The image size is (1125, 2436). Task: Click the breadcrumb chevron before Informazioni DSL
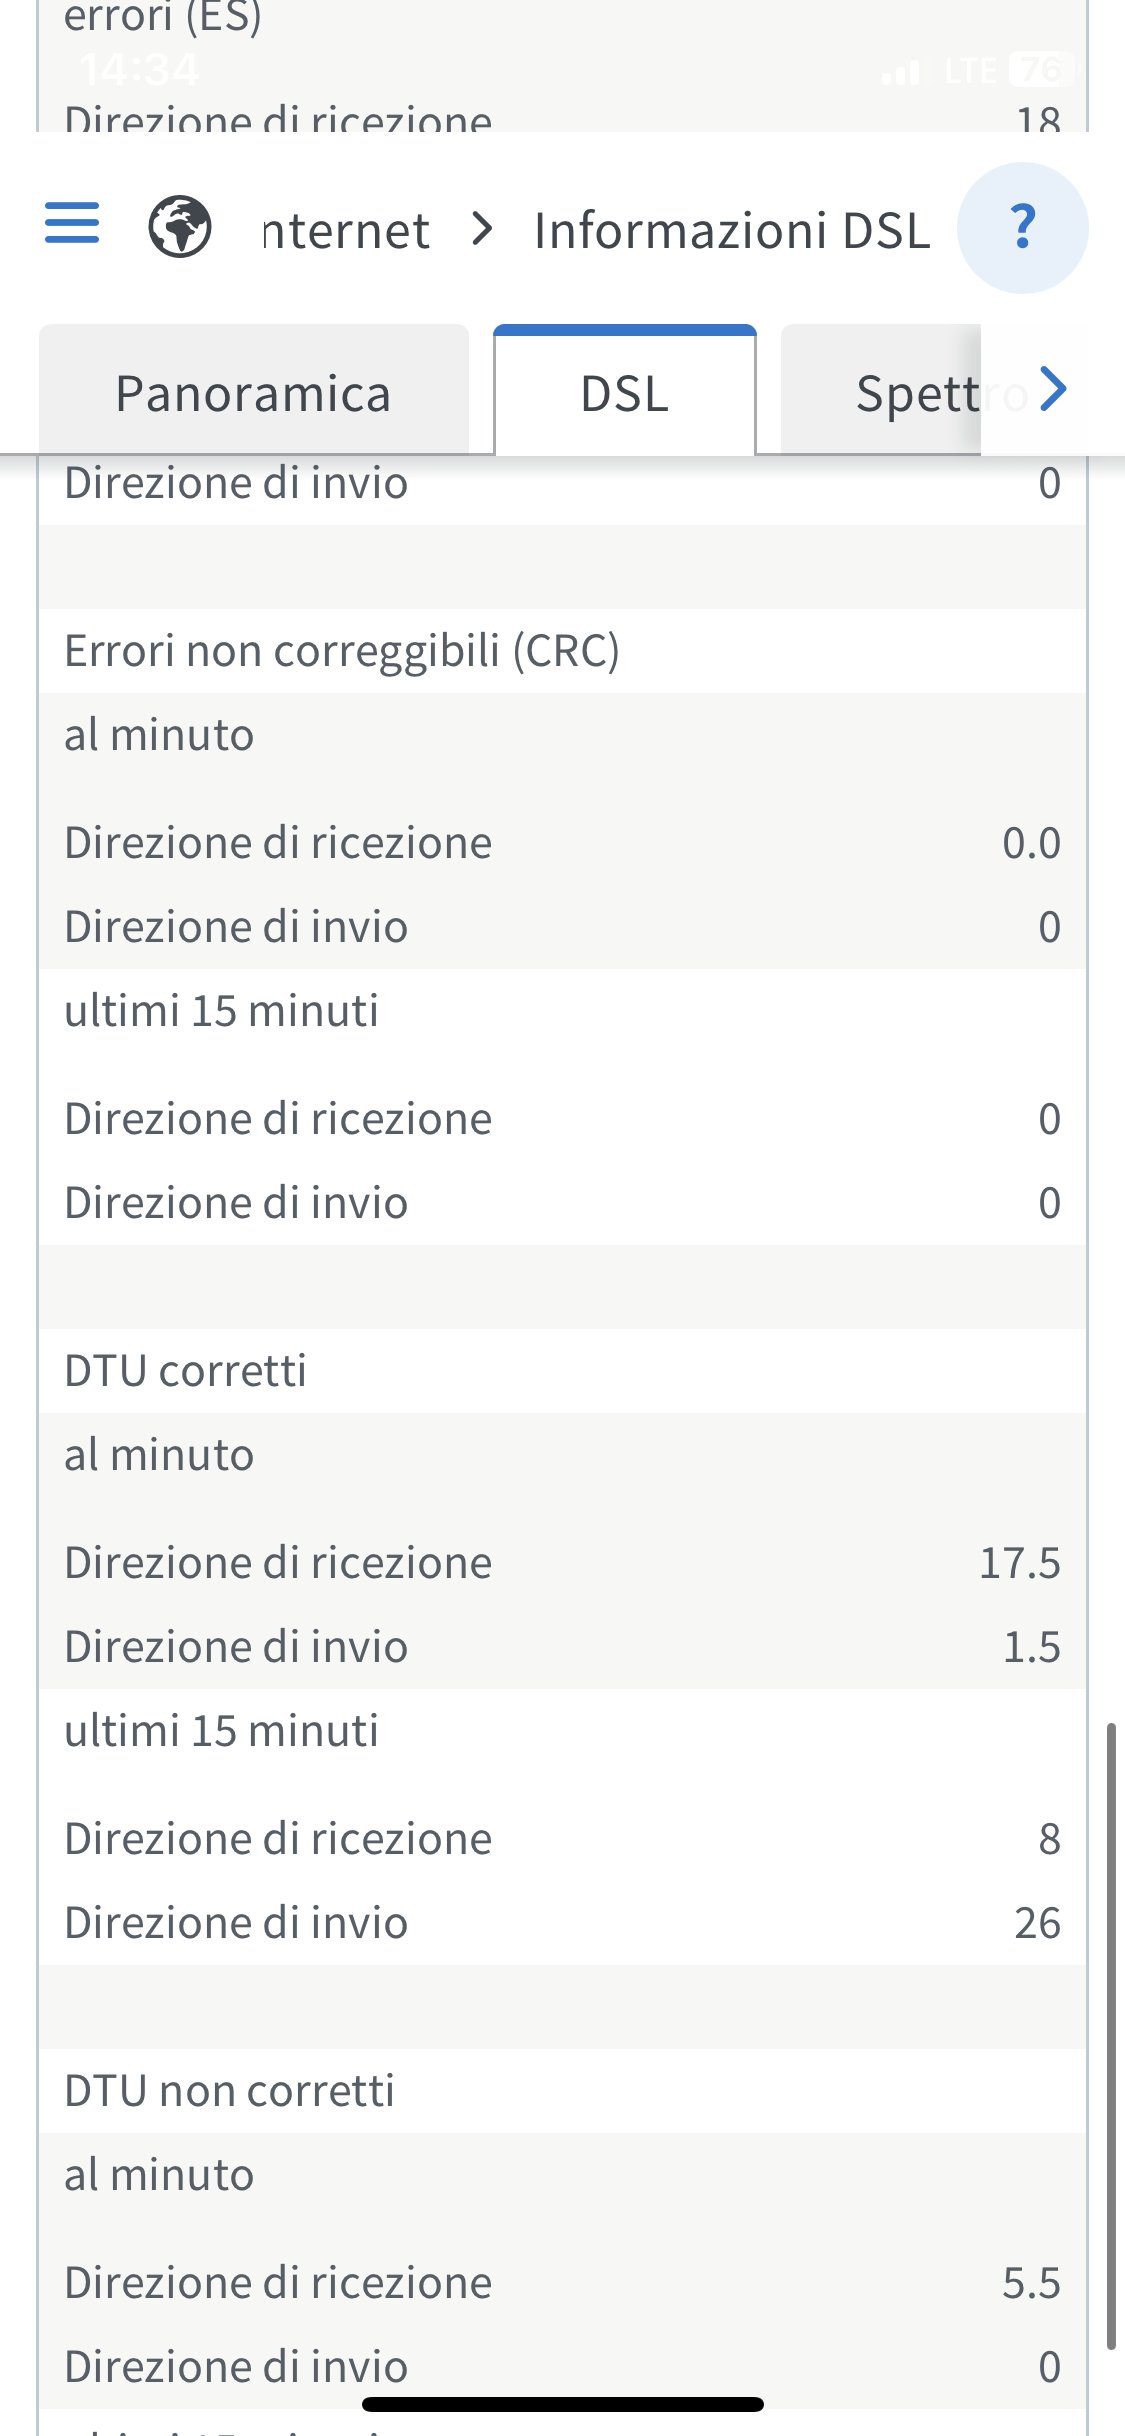tap(483, 229)
